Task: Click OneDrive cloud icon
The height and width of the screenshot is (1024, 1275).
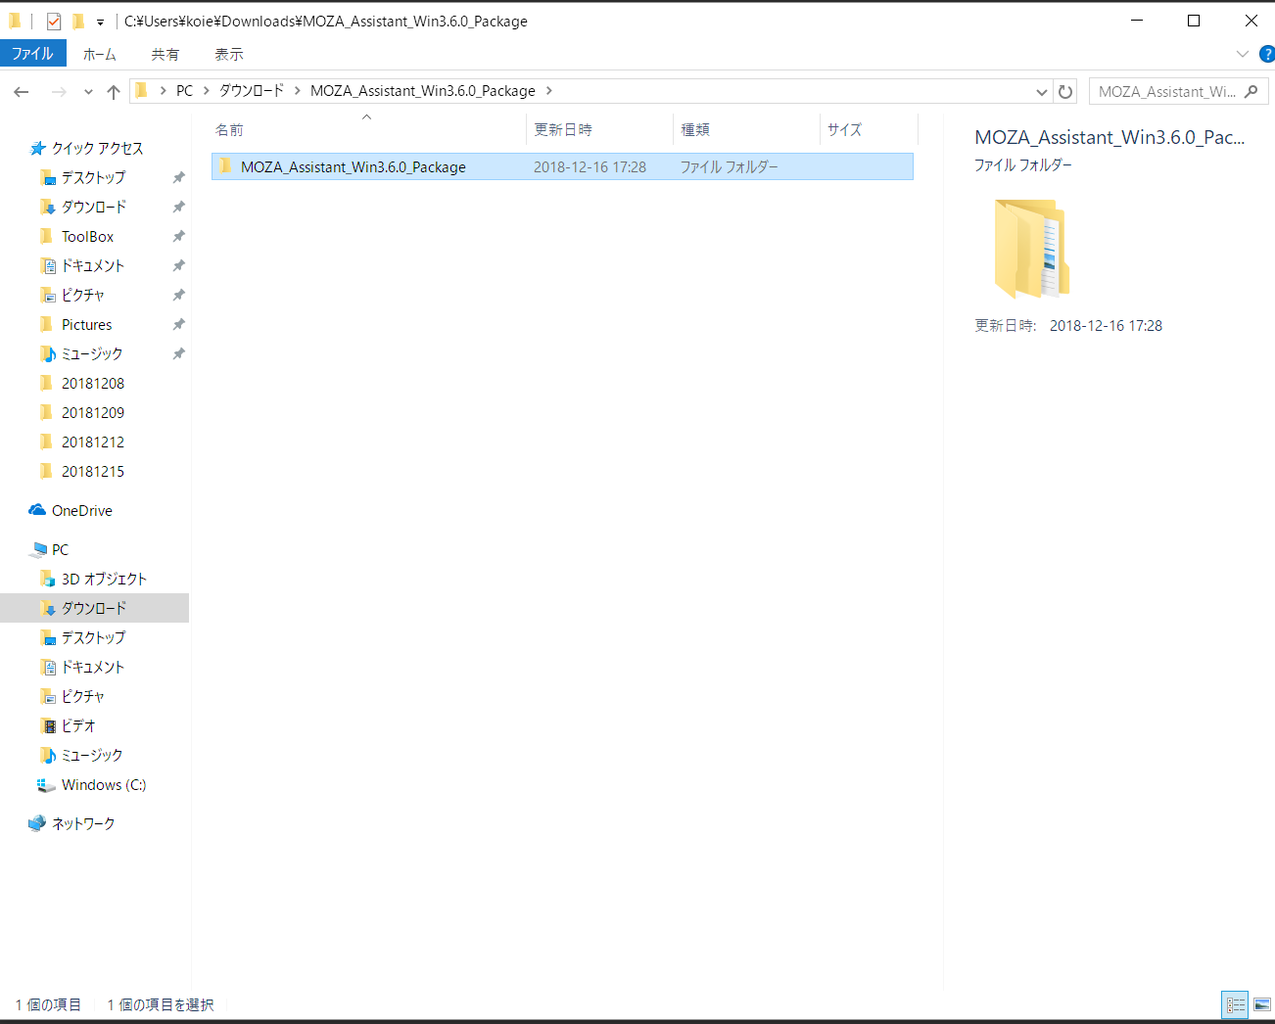Action: click(37, 510)
